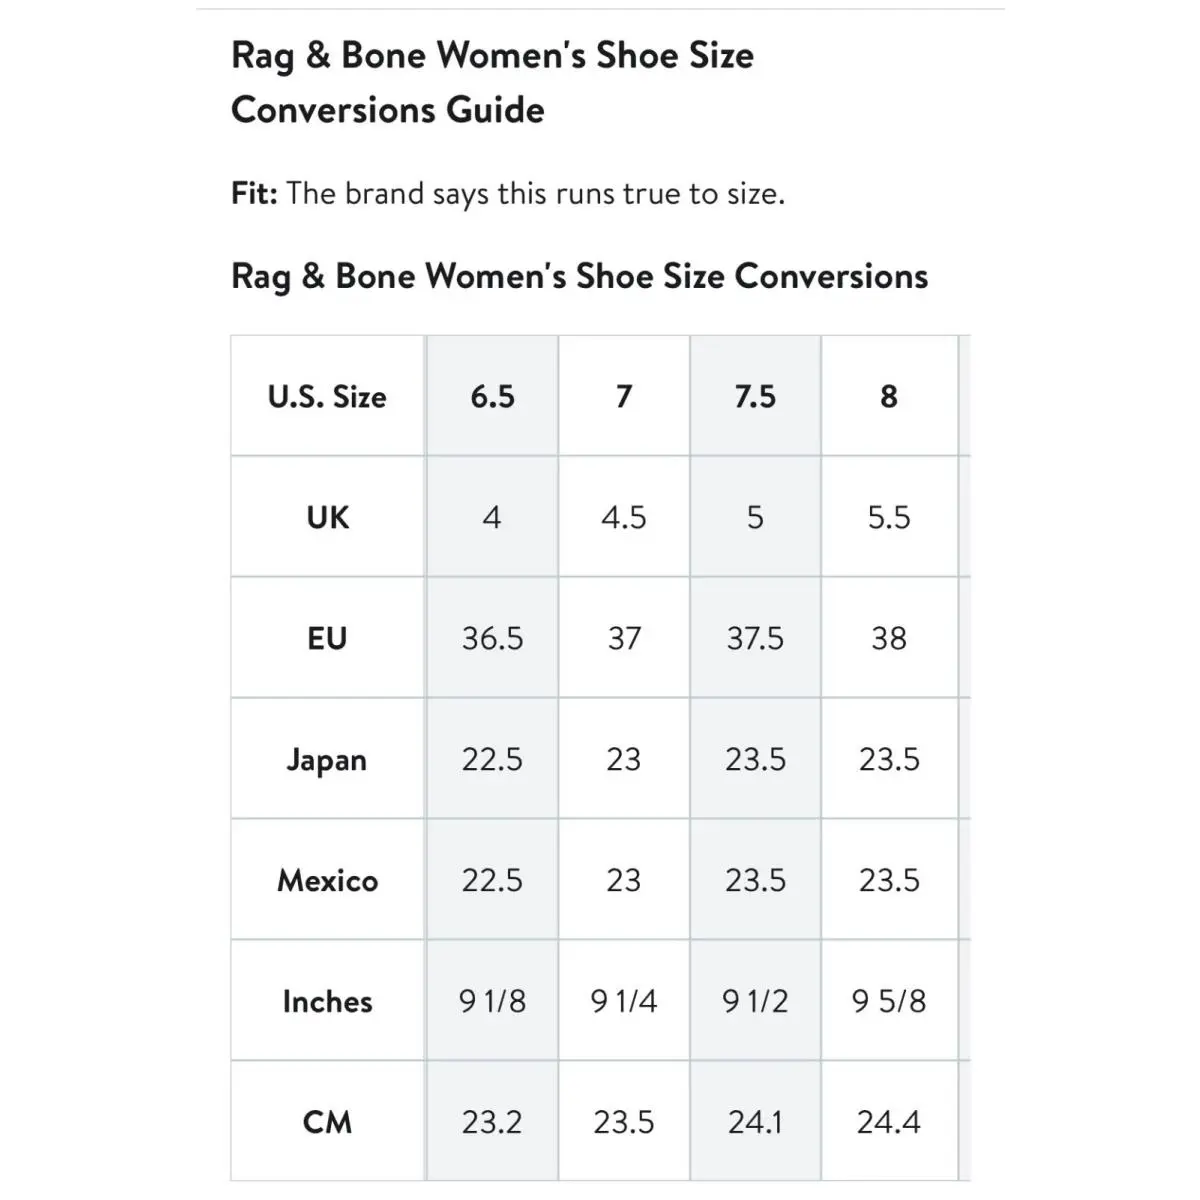
Task: Click the 9 1/8 inches cell
Action: (492, 1001)
